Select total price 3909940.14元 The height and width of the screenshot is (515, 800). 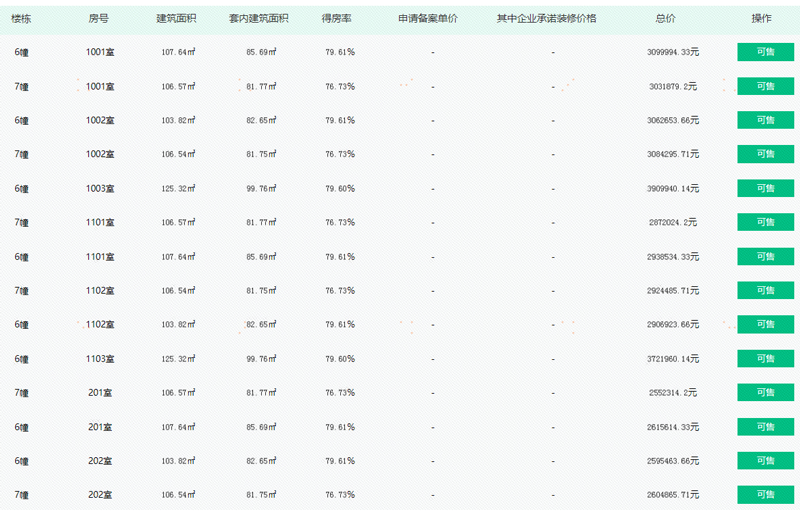coord(673,188)
